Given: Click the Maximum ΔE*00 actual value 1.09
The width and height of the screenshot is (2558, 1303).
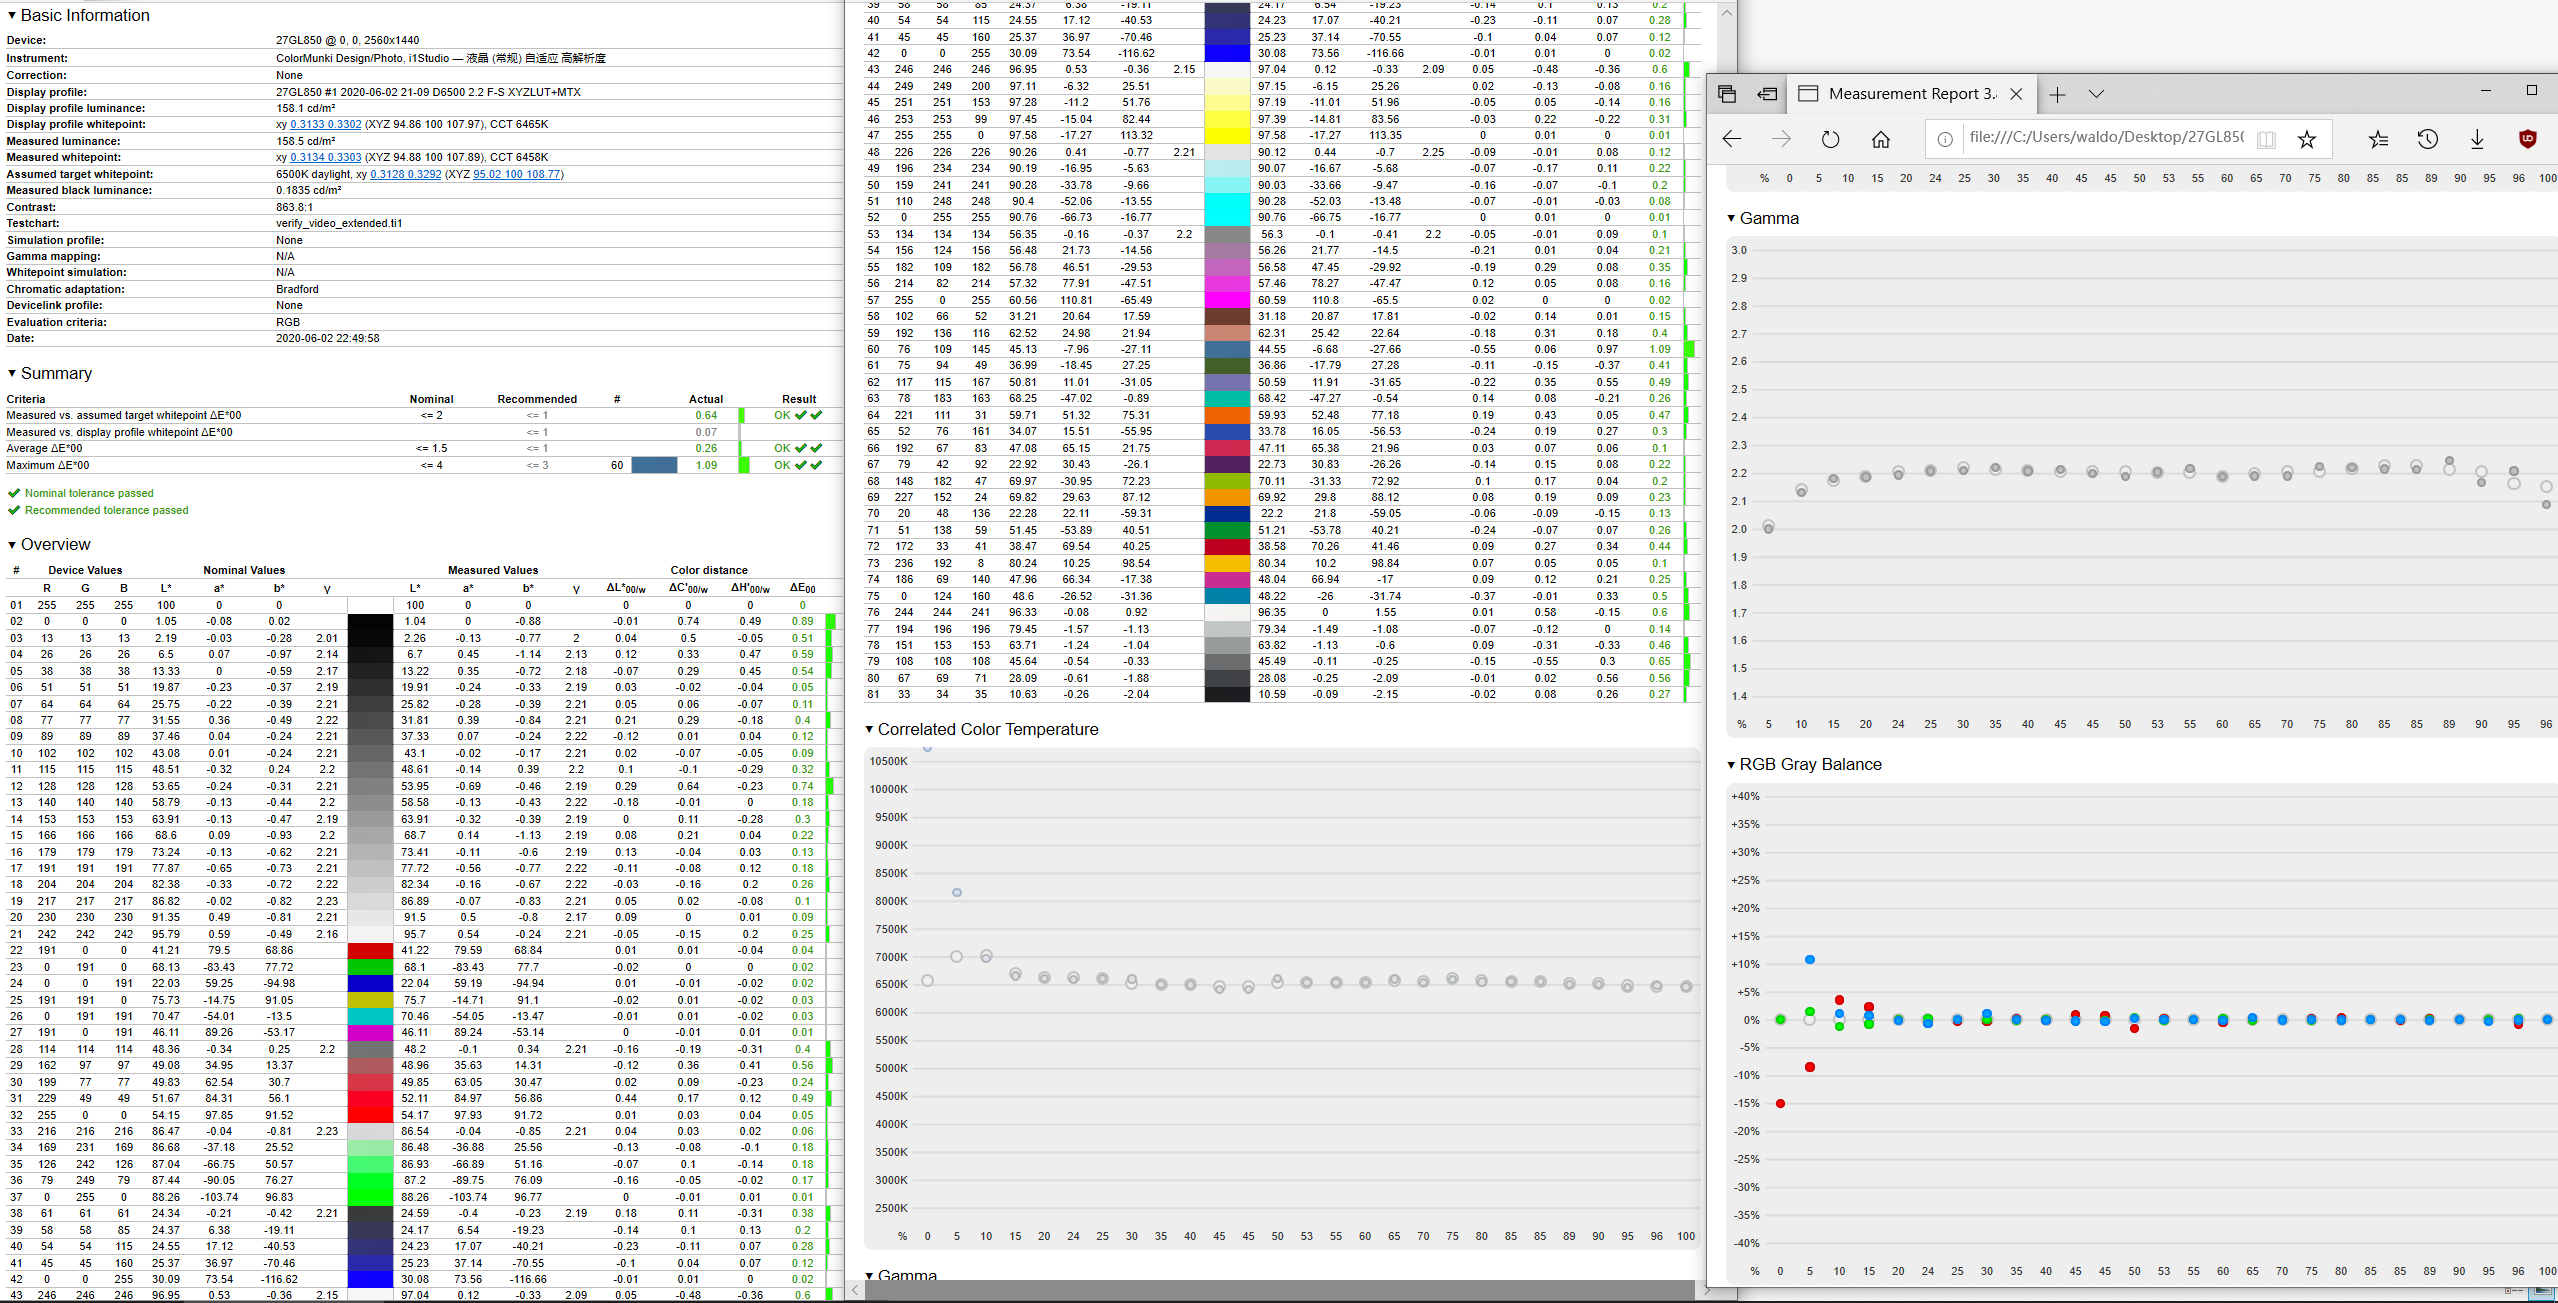Looking at the screenshot, I should (706, 465).
